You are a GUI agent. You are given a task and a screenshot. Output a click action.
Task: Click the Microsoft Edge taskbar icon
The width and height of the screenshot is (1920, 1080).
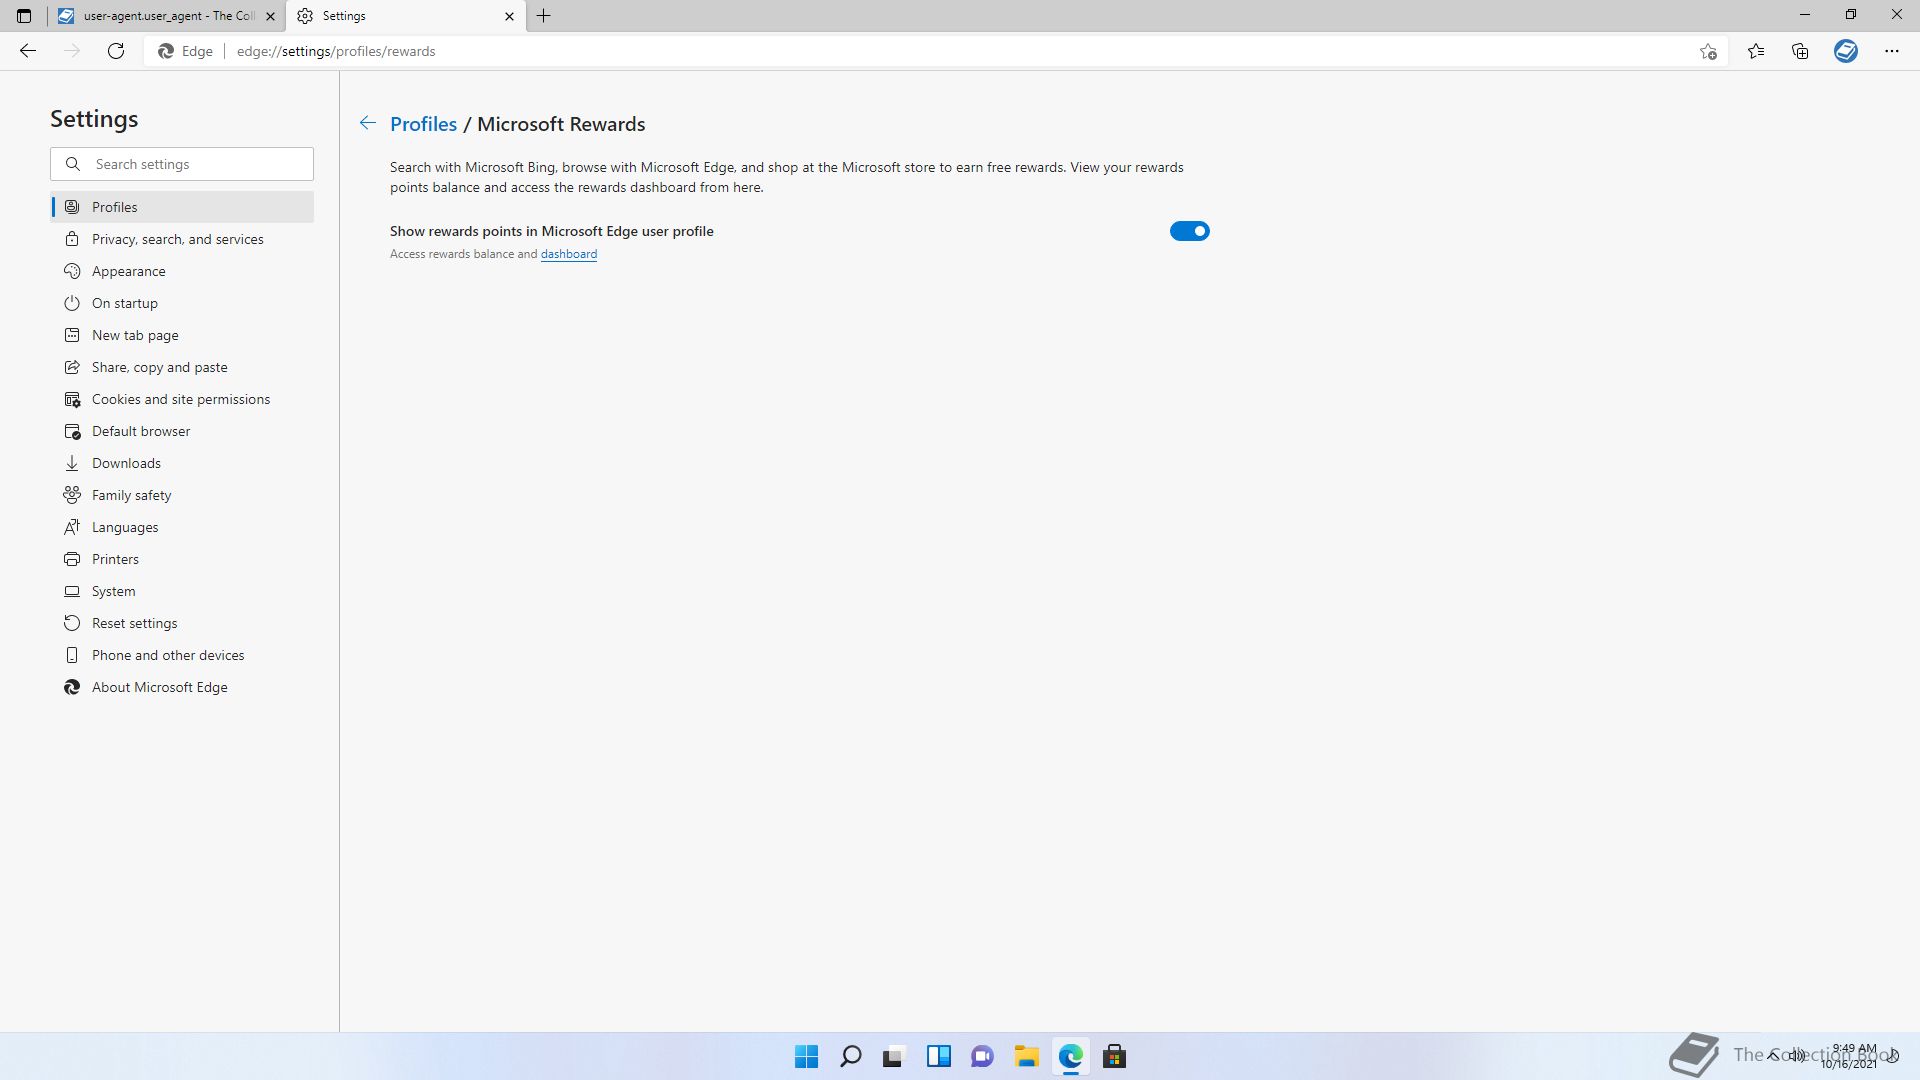(x=1070, y=1056)
